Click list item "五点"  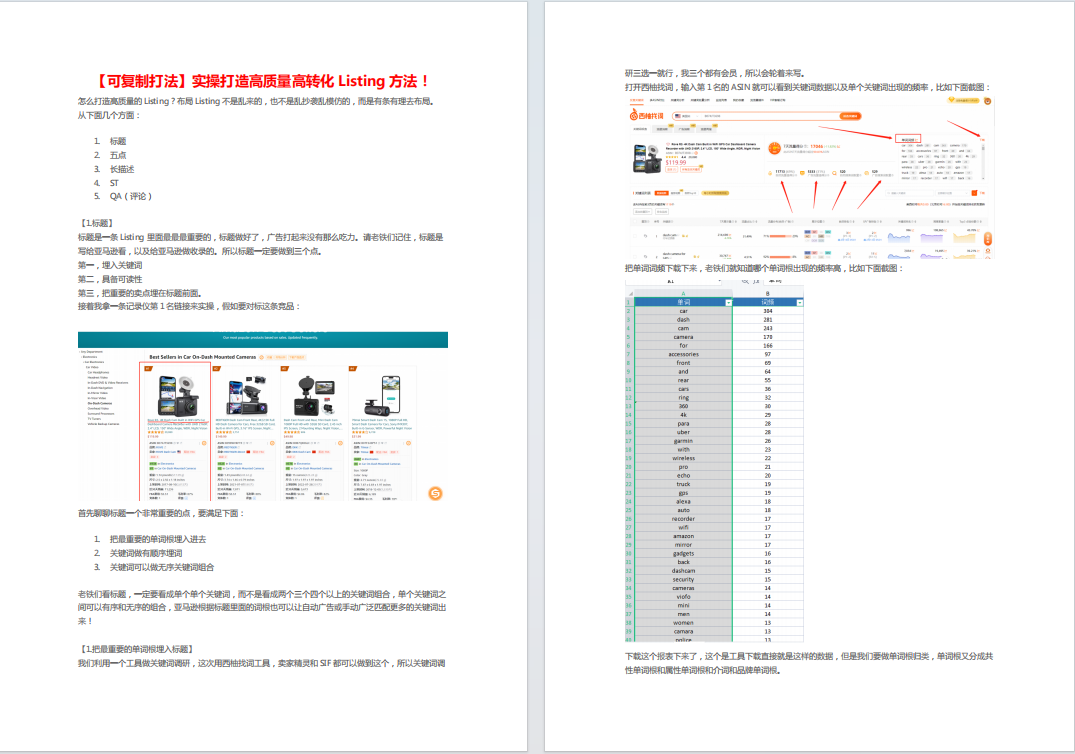point(118,155)
